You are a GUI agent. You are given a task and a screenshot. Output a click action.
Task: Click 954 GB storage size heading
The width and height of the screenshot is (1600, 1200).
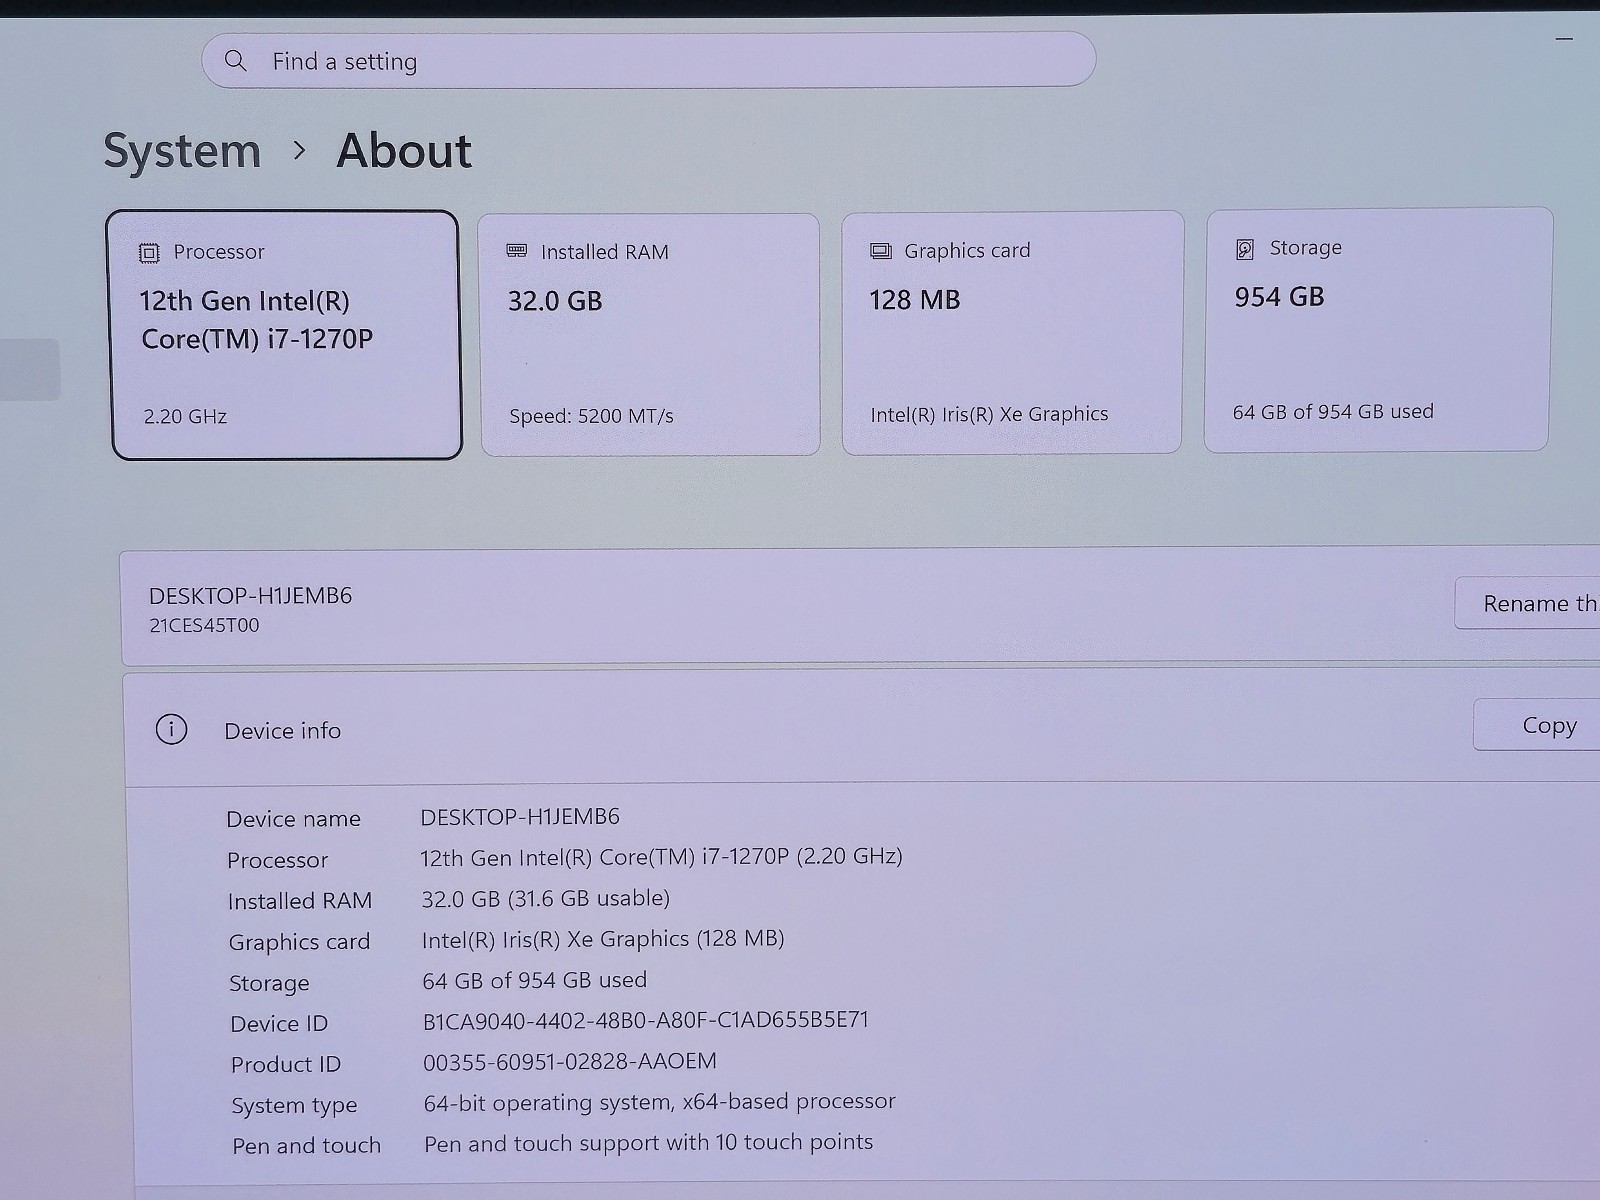[x=1279, y=297]
